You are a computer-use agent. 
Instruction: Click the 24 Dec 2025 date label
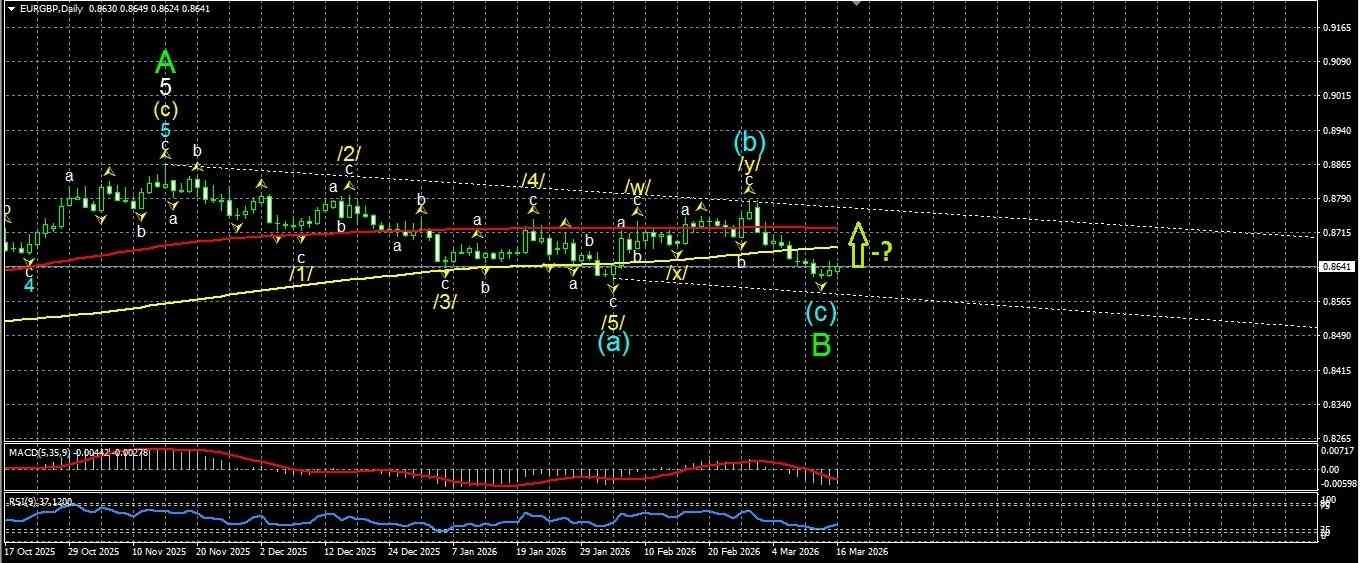click(414, 551)
